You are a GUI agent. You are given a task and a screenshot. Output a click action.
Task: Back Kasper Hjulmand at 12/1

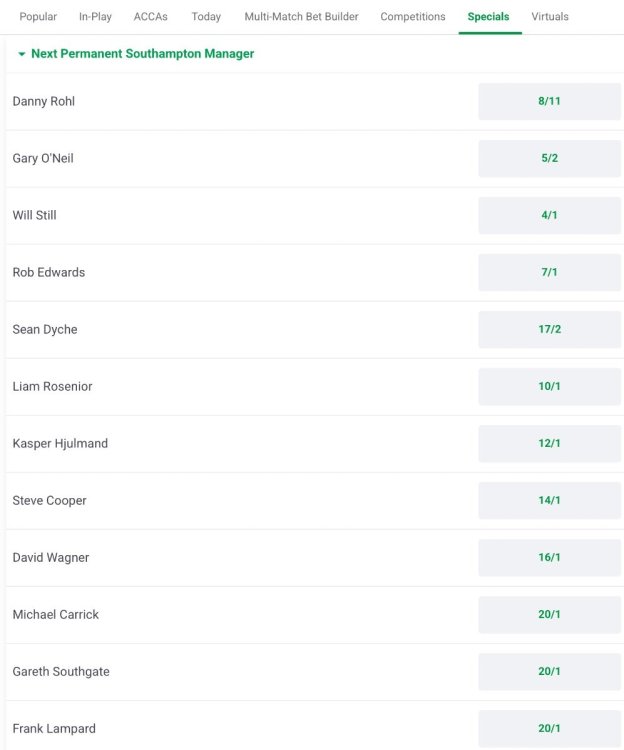[x=549, y=444]
